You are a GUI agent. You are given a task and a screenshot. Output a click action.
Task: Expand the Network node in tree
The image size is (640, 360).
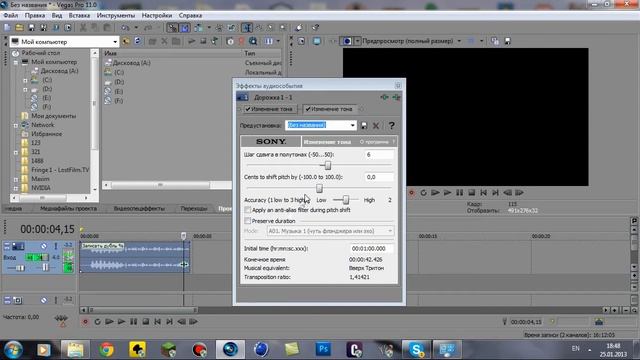pos(16,125)
